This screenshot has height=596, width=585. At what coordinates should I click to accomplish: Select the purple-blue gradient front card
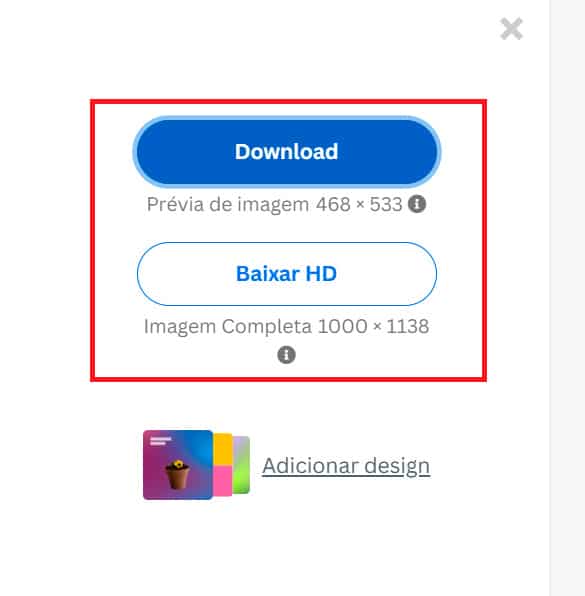(178, 464)
